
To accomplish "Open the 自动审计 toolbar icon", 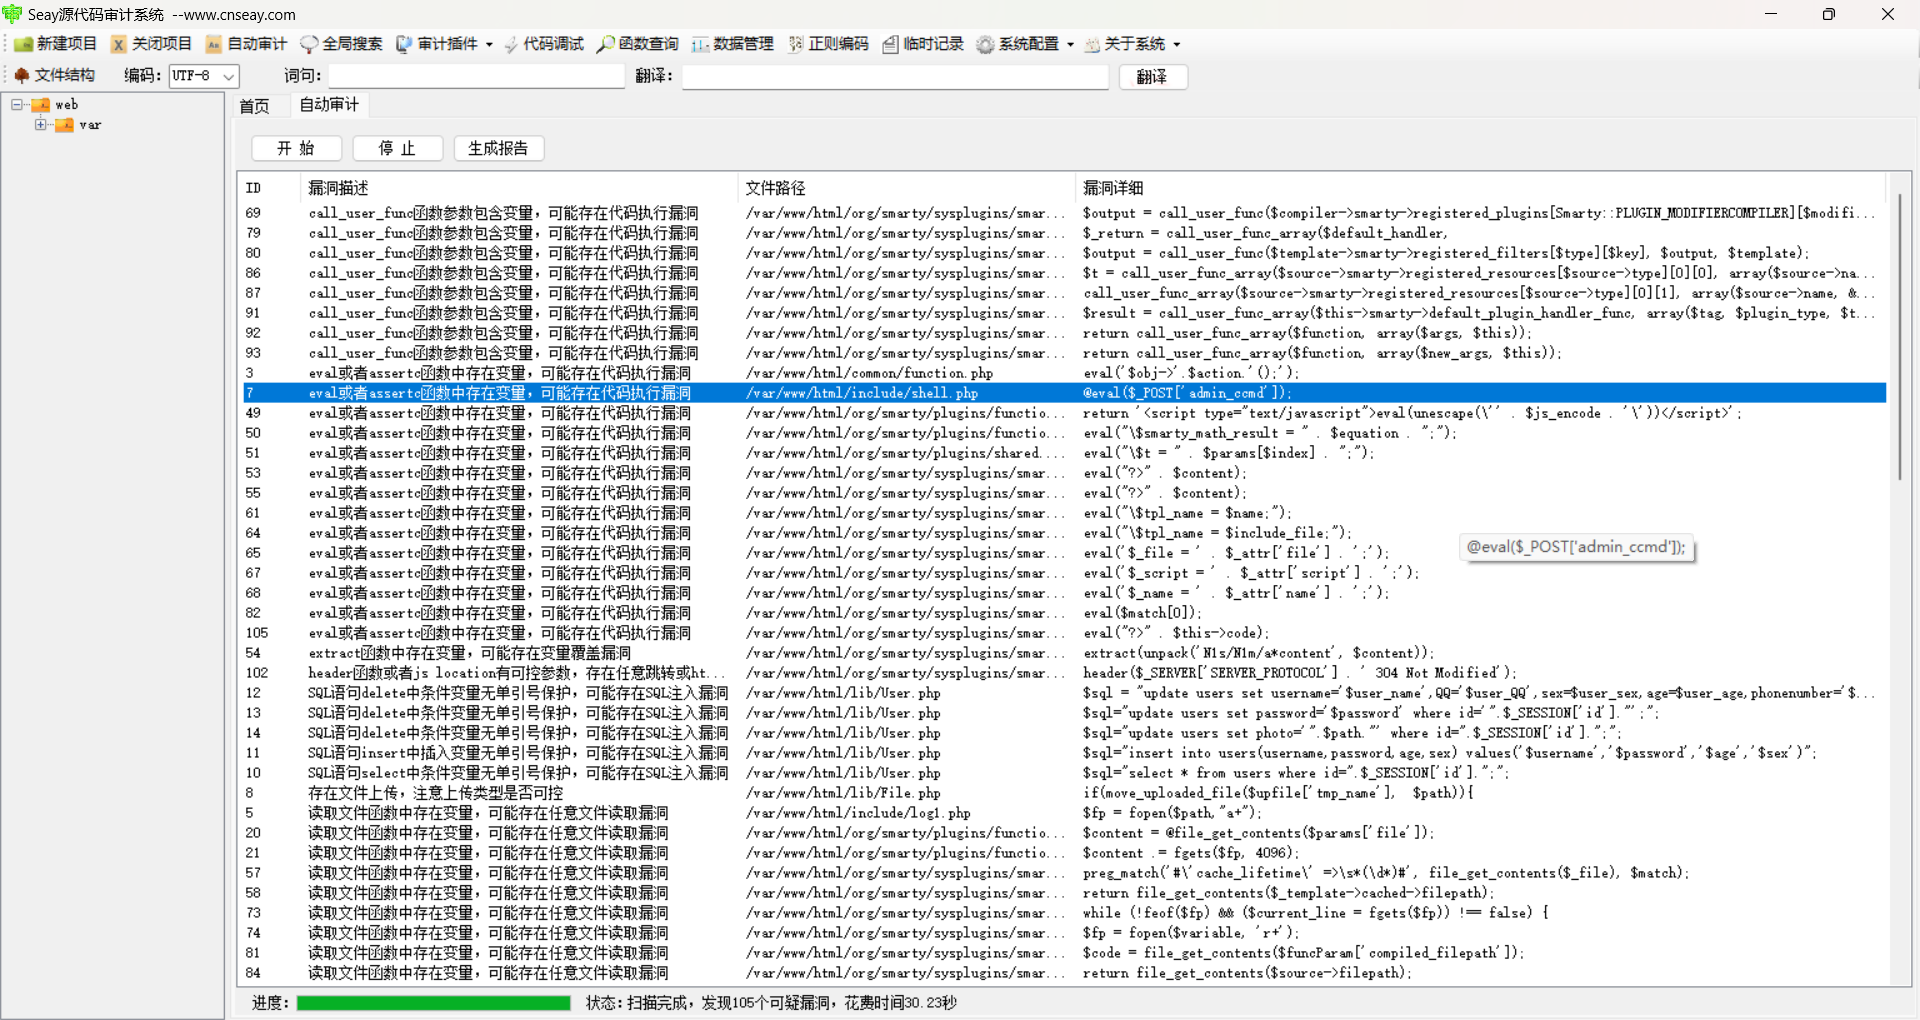I will tap(214, 44).
